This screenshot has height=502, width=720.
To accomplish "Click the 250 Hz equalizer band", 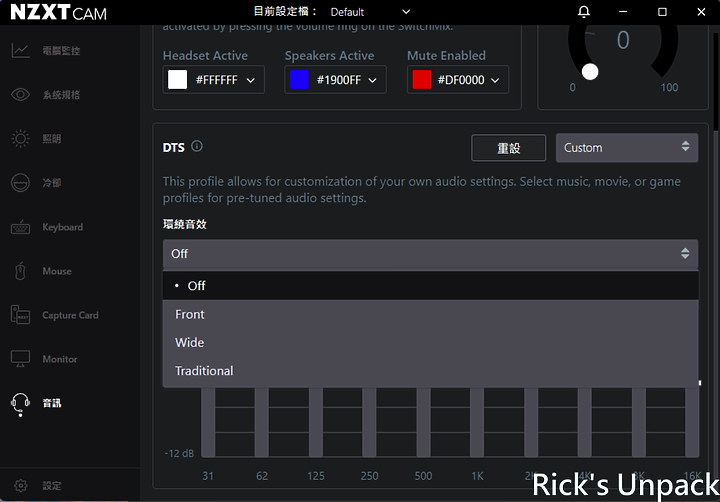I will click(370, 422).
